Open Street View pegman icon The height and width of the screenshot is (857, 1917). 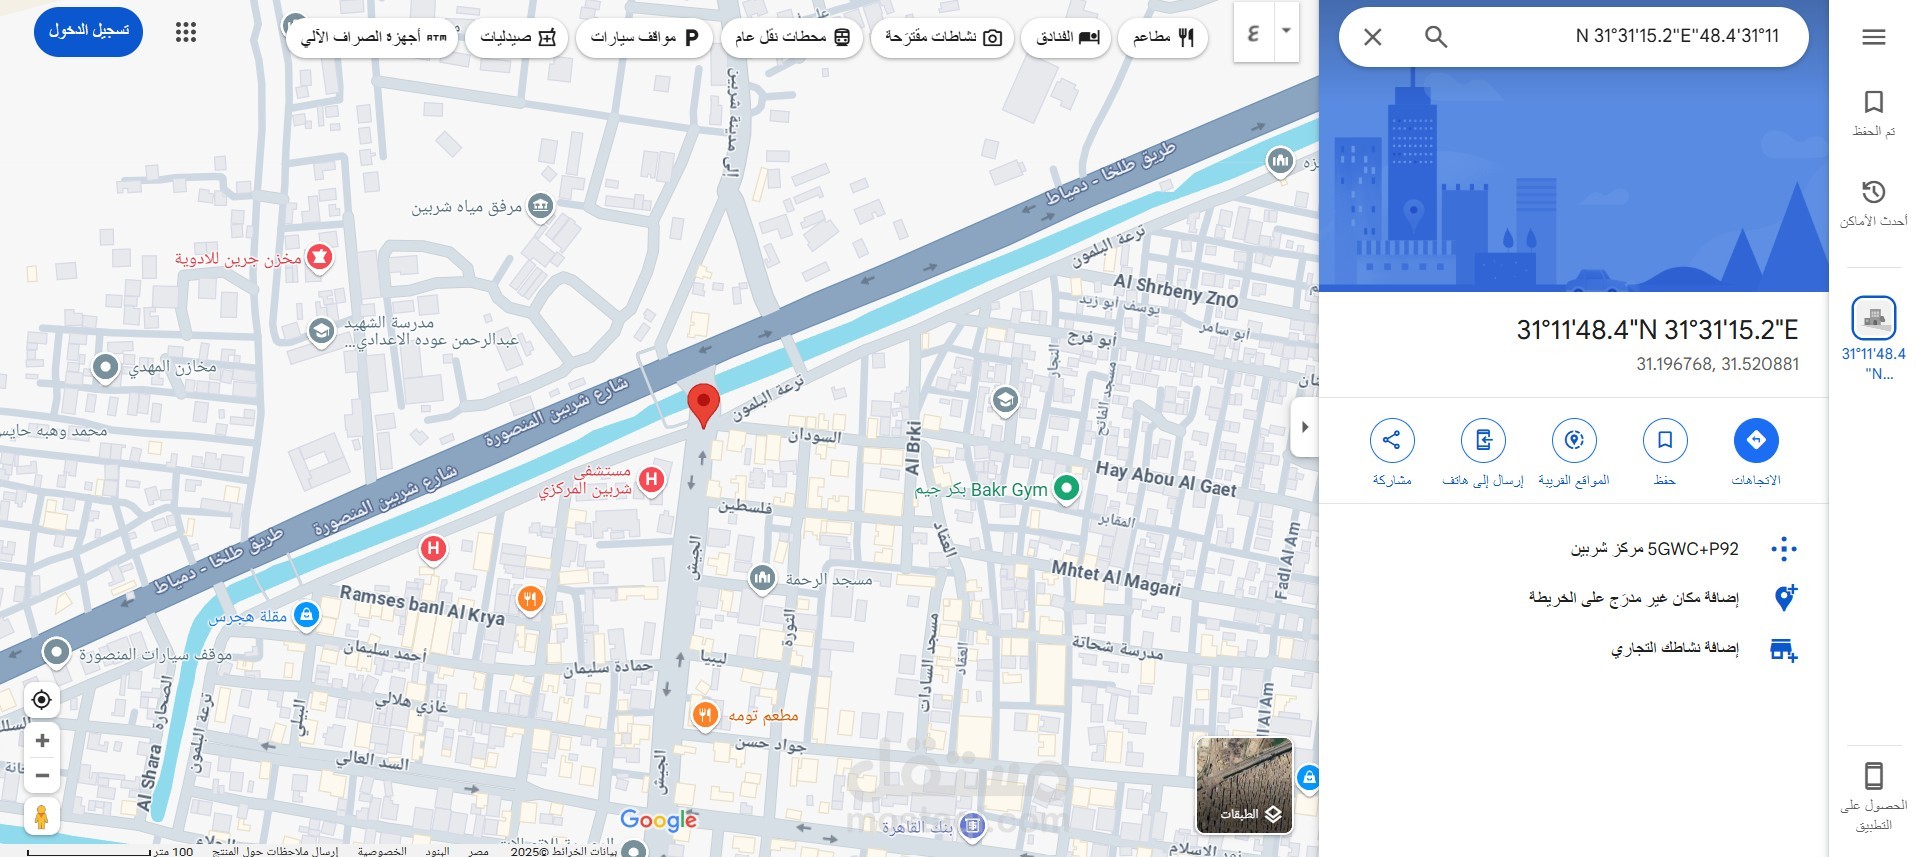[42, 816]
